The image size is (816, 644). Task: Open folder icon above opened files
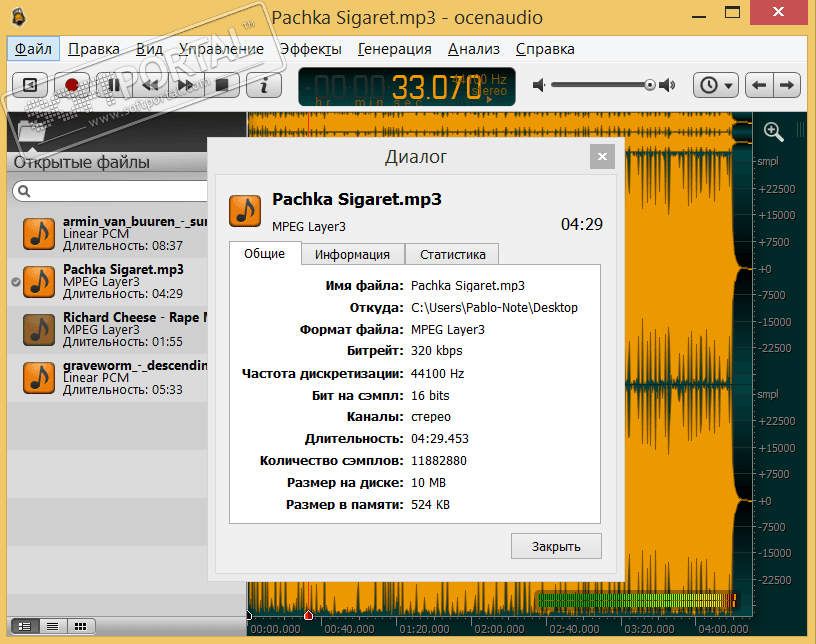pyautogui.click(x=30, y=130)
